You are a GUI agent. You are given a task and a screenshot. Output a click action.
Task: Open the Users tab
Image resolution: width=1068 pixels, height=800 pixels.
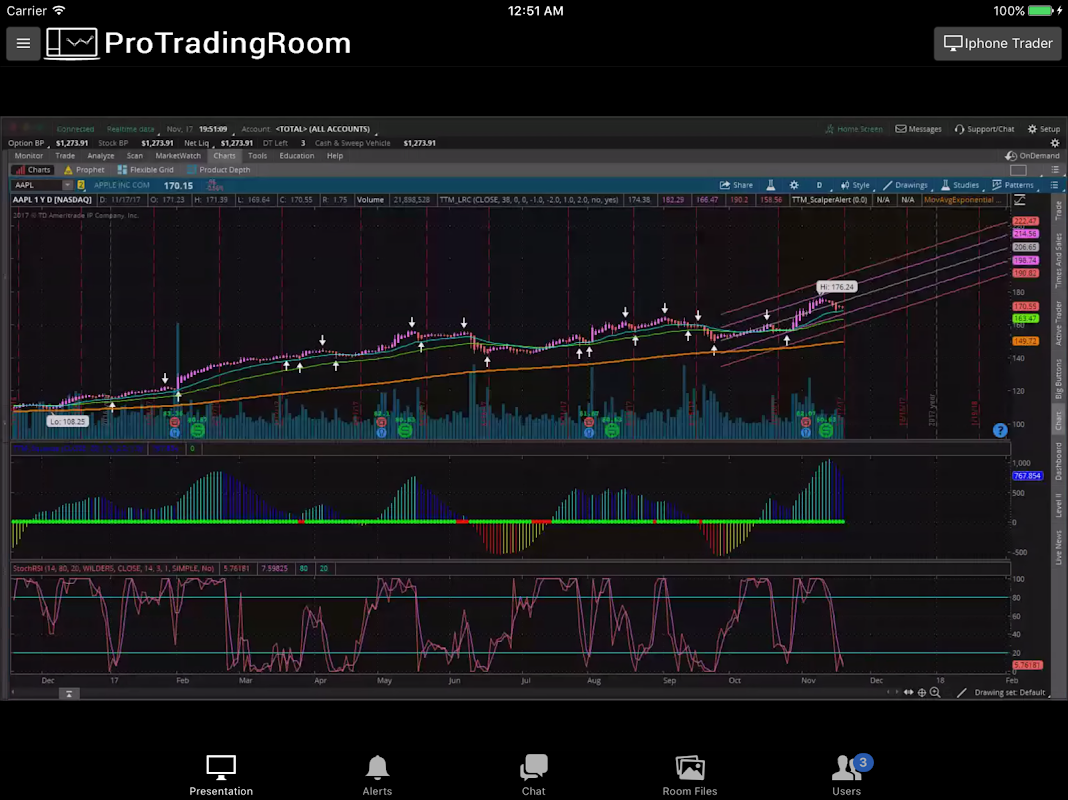pos(847,775)
